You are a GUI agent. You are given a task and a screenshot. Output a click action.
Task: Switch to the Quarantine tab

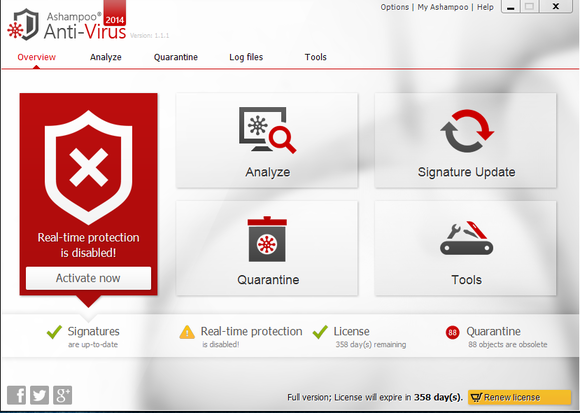click(176, 57)
